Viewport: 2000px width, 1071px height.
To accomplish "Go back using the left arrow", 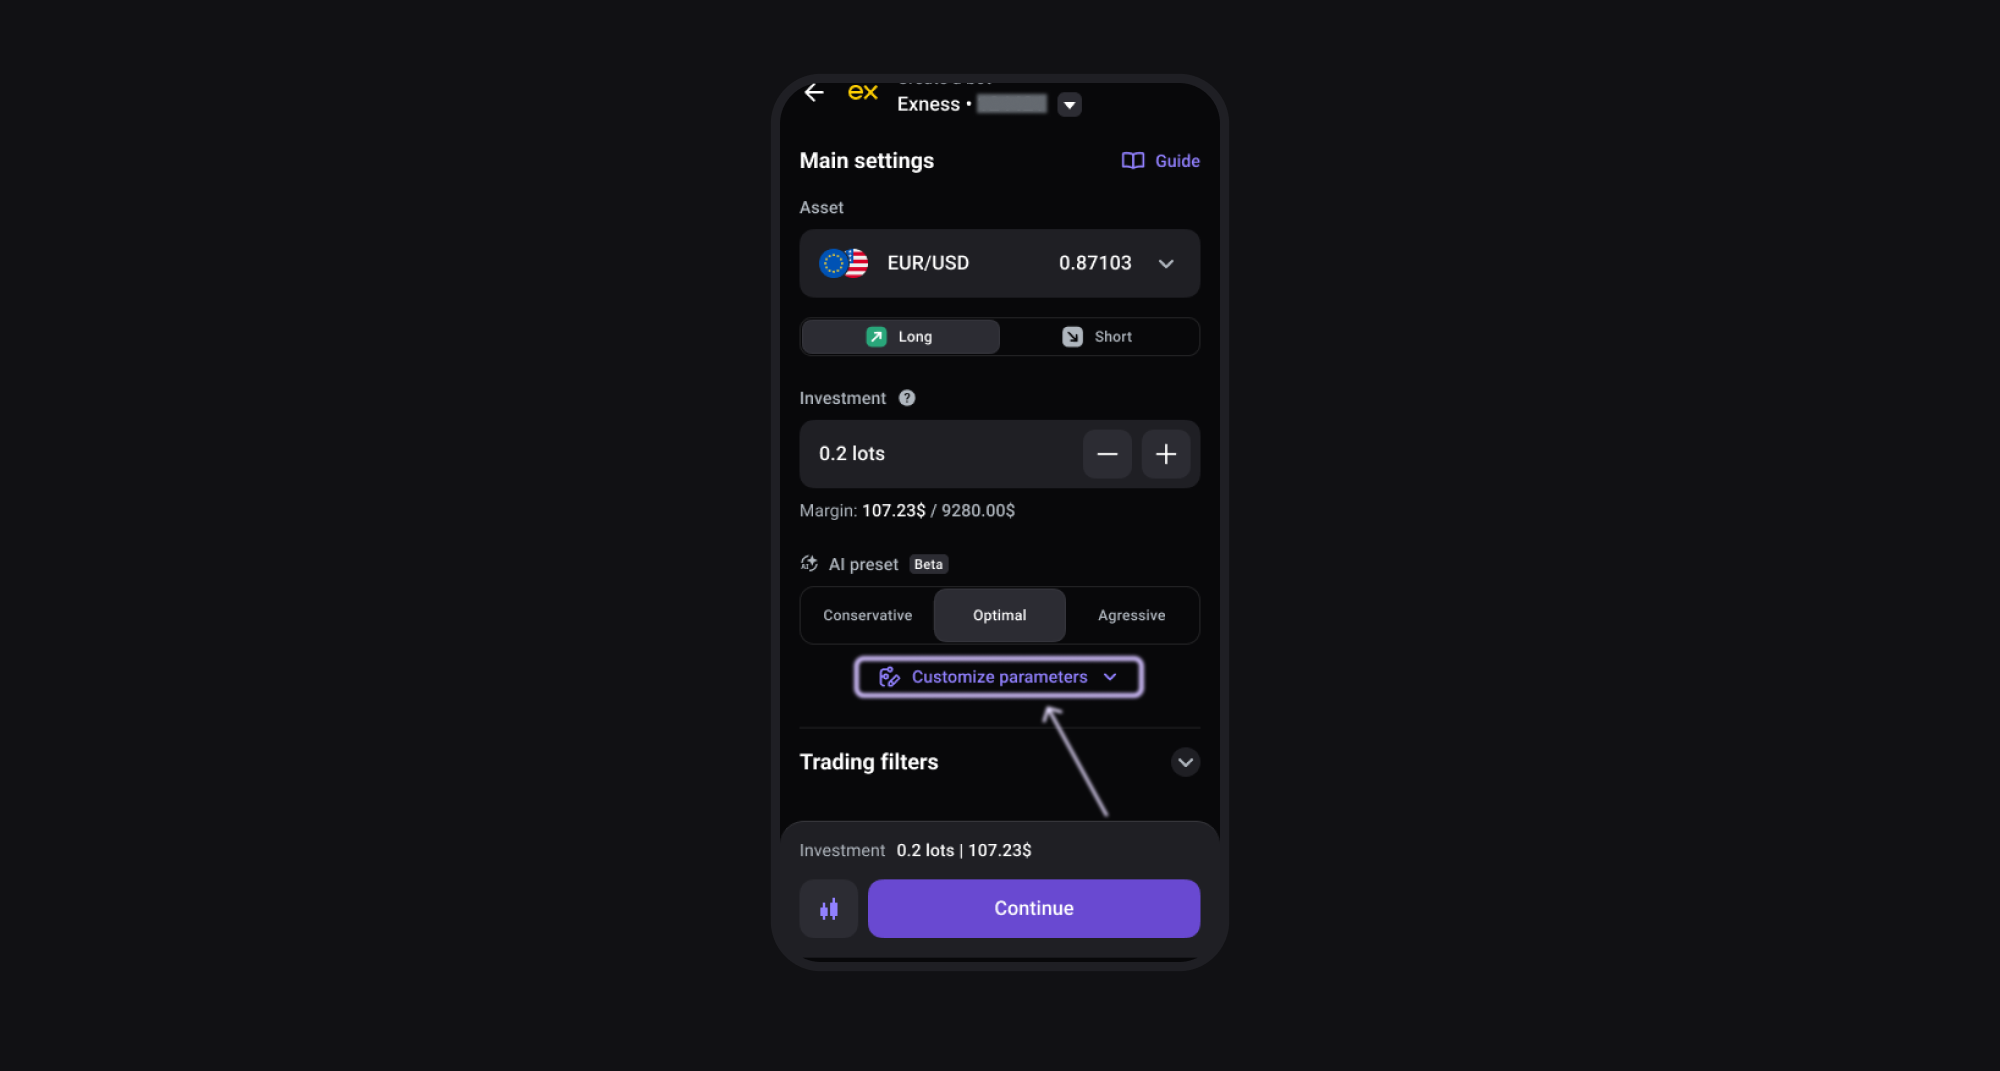I will (x=814, y=93).
